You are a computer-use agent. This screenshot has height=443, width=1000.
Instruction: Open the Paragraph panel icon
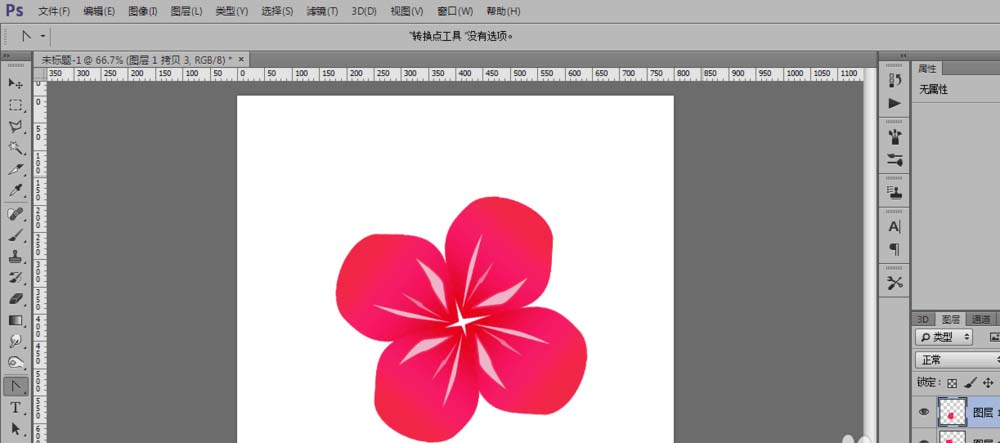click(x=894, y=249)
